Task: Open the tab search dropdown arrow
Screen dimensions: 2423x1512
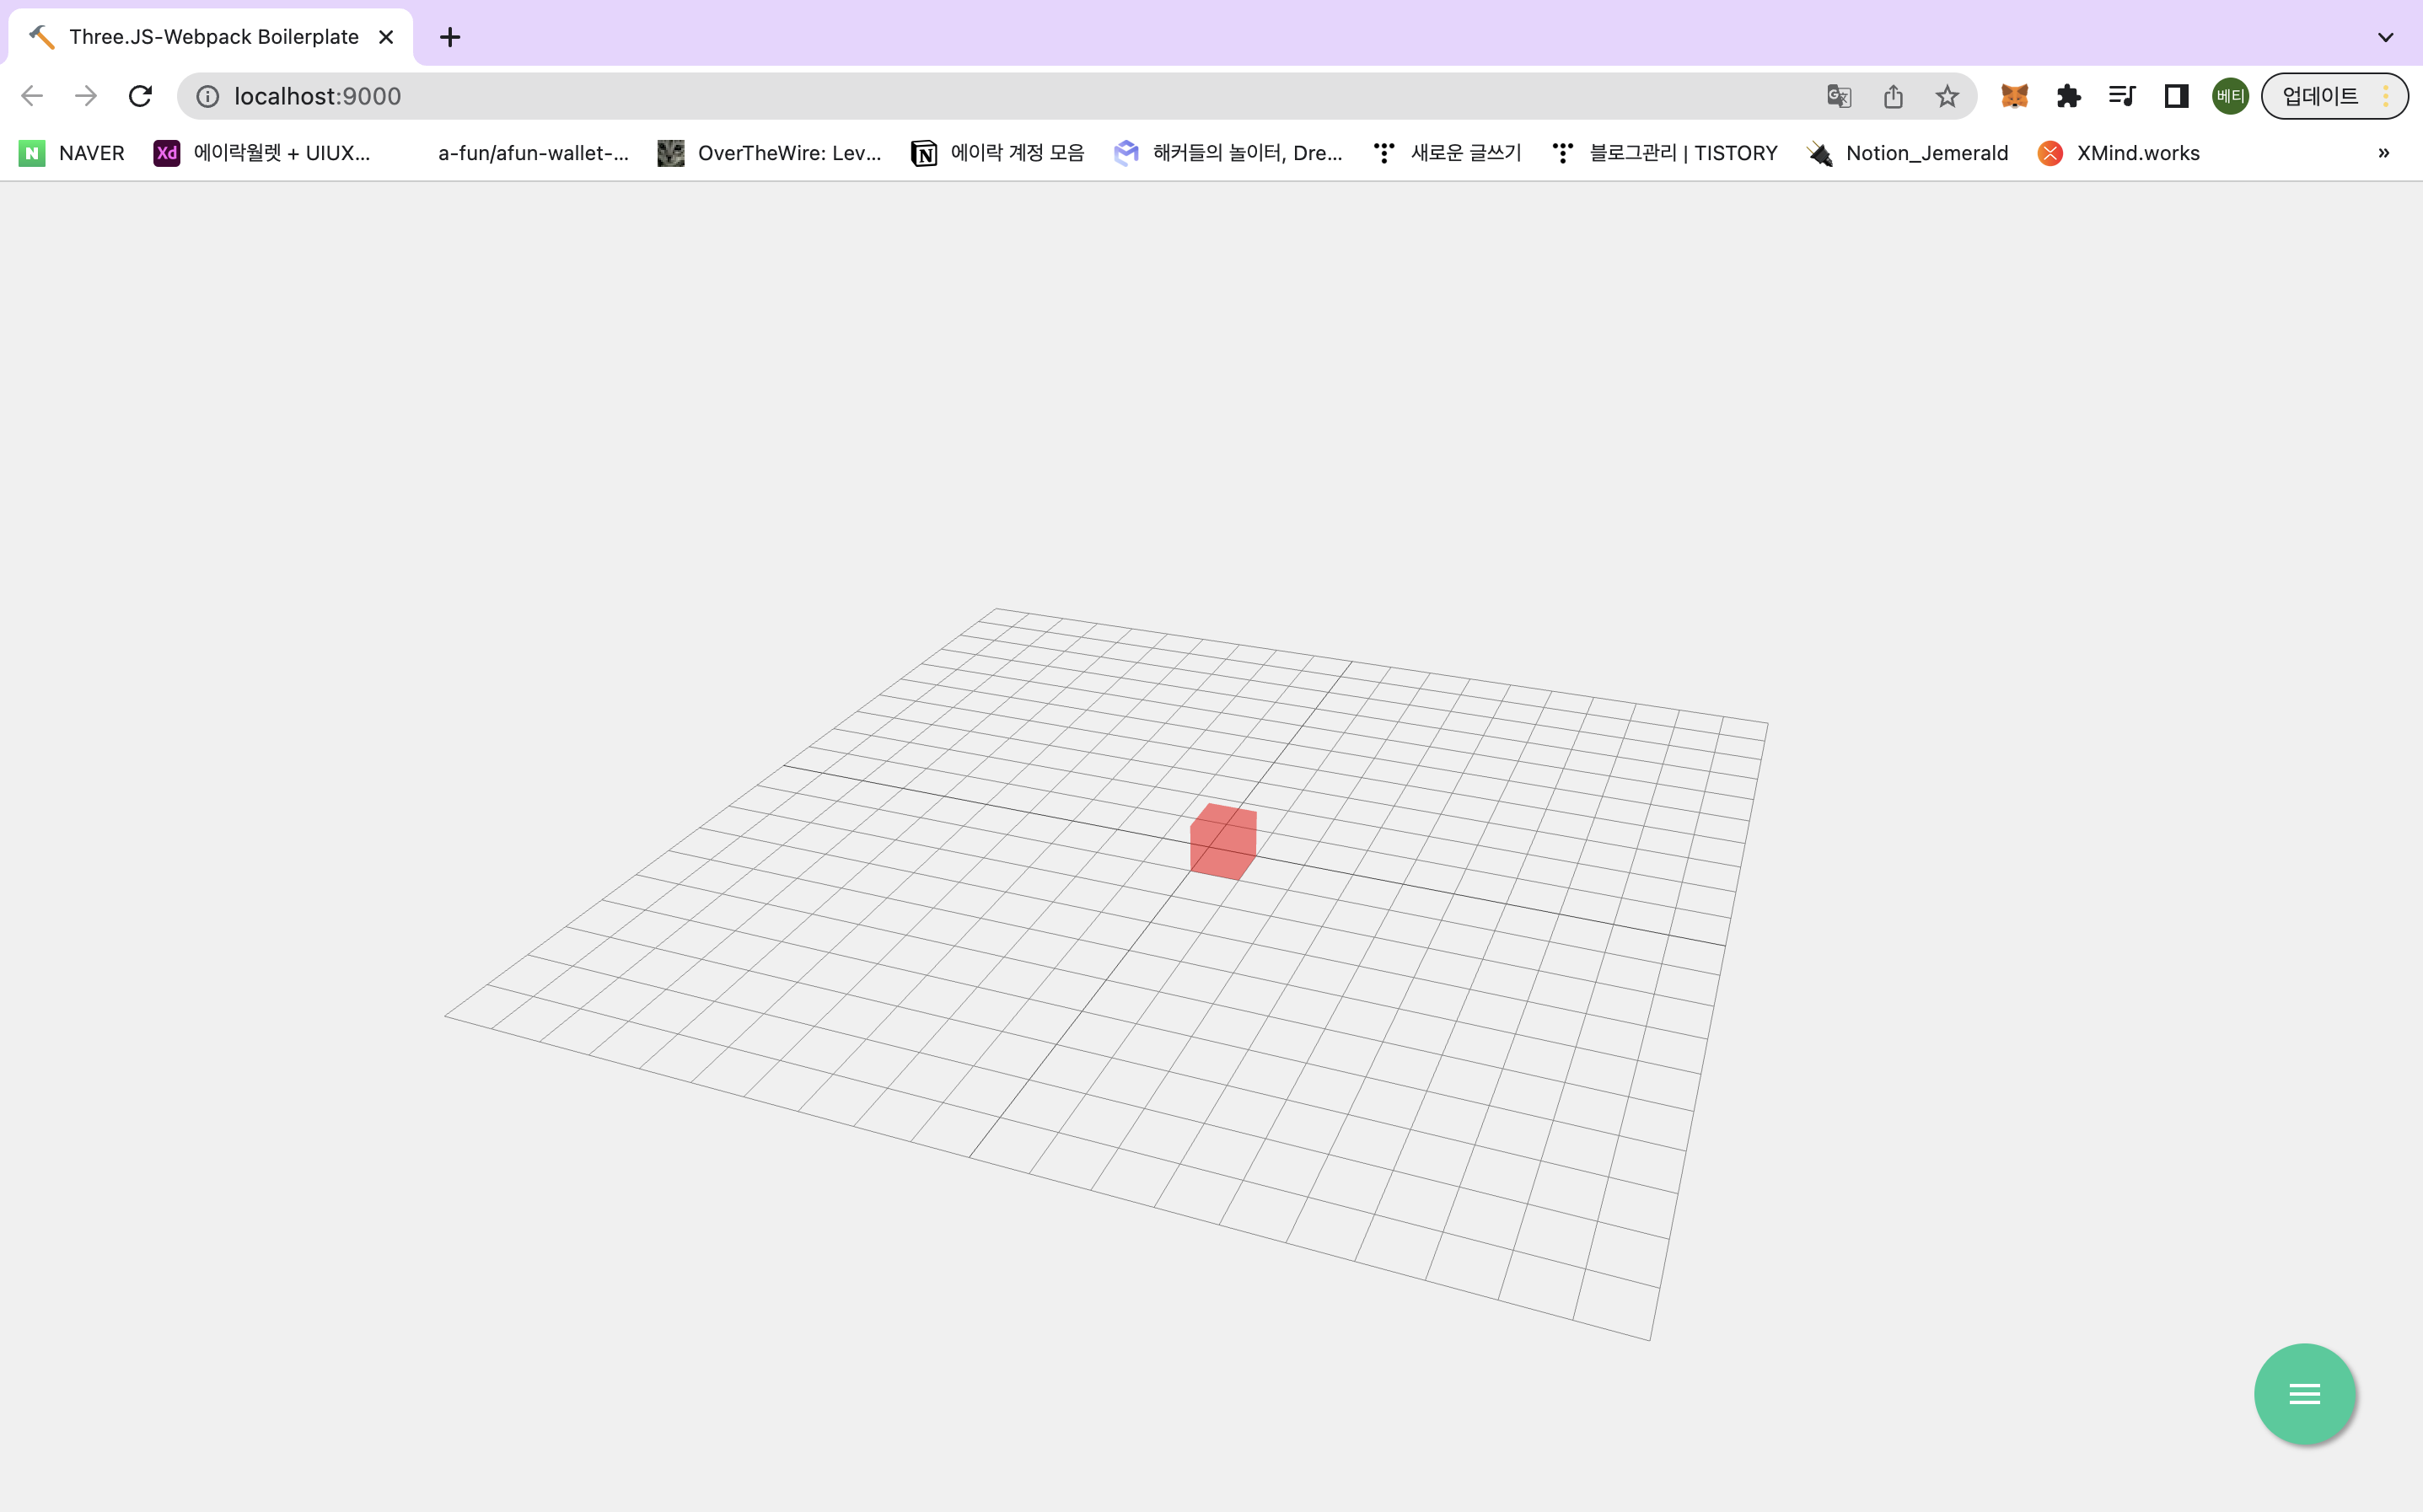Action: click(2385, 37)
